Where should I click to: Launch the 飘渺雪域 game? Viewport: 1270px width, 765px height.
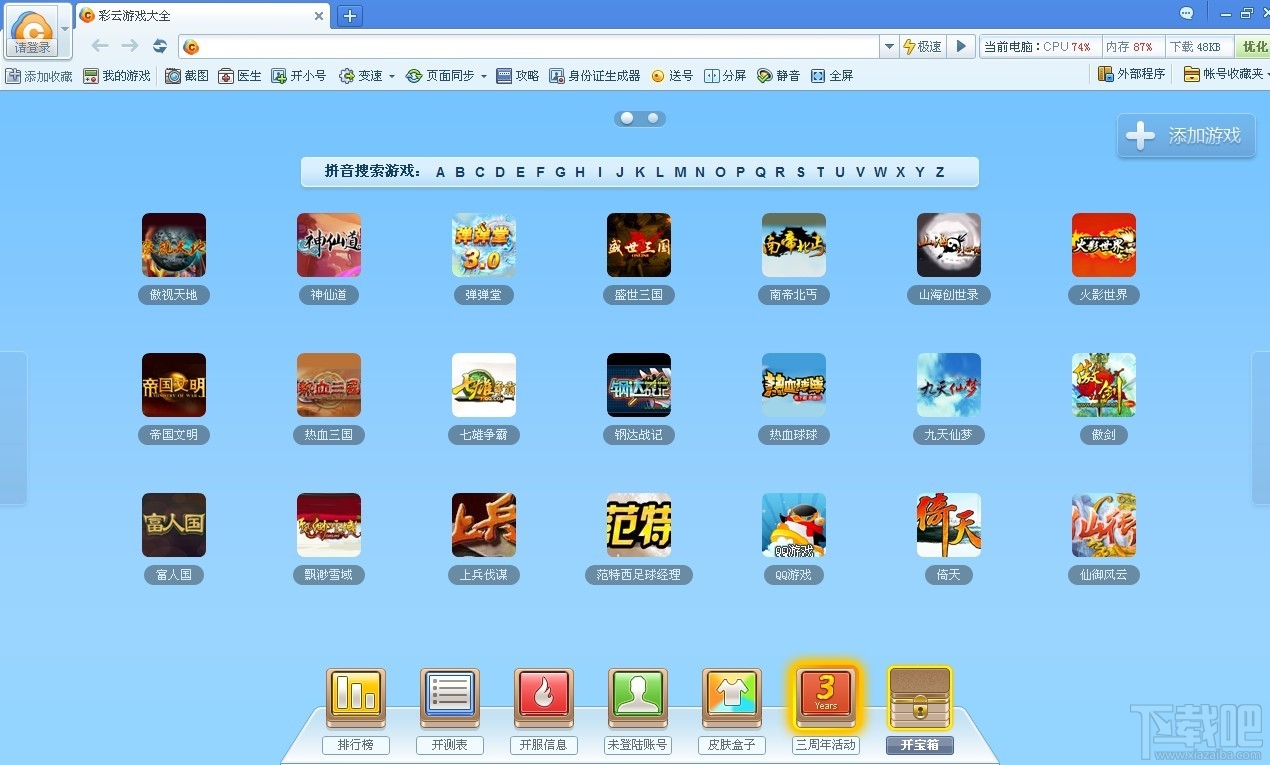[329, 525]
